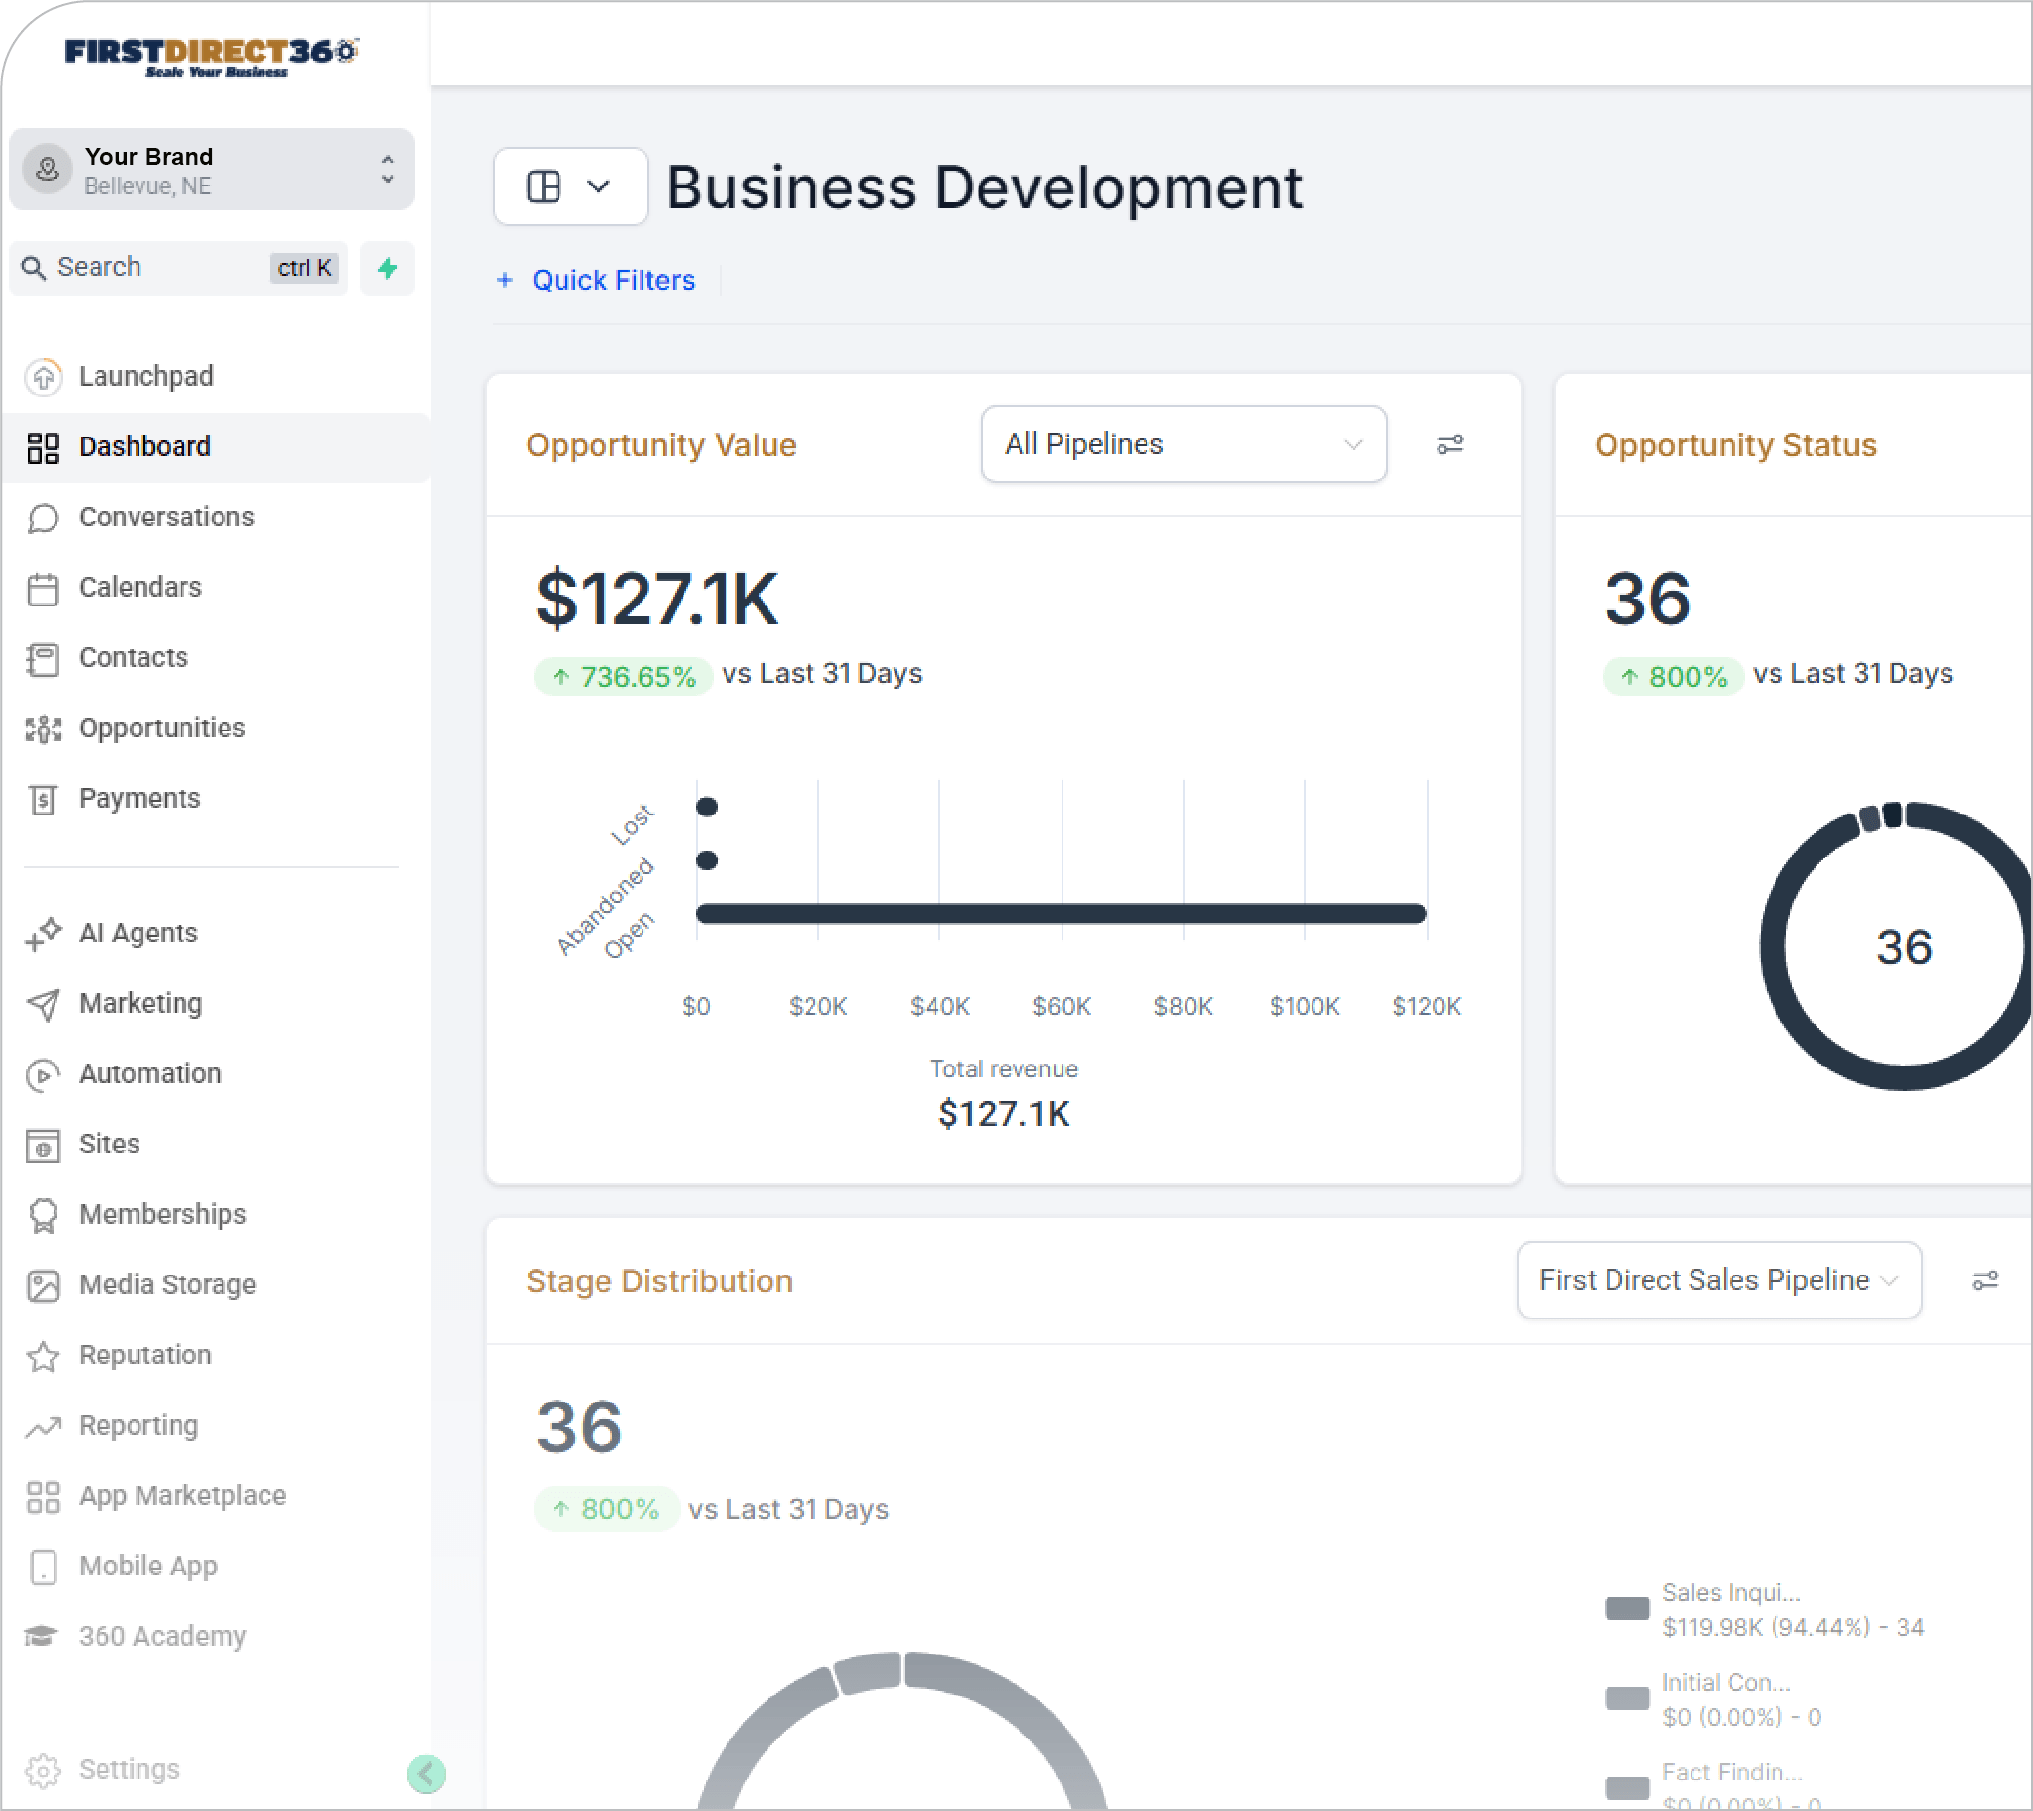
Task: Click the Media Storage image icon
Action: (x=43, y=1286)
